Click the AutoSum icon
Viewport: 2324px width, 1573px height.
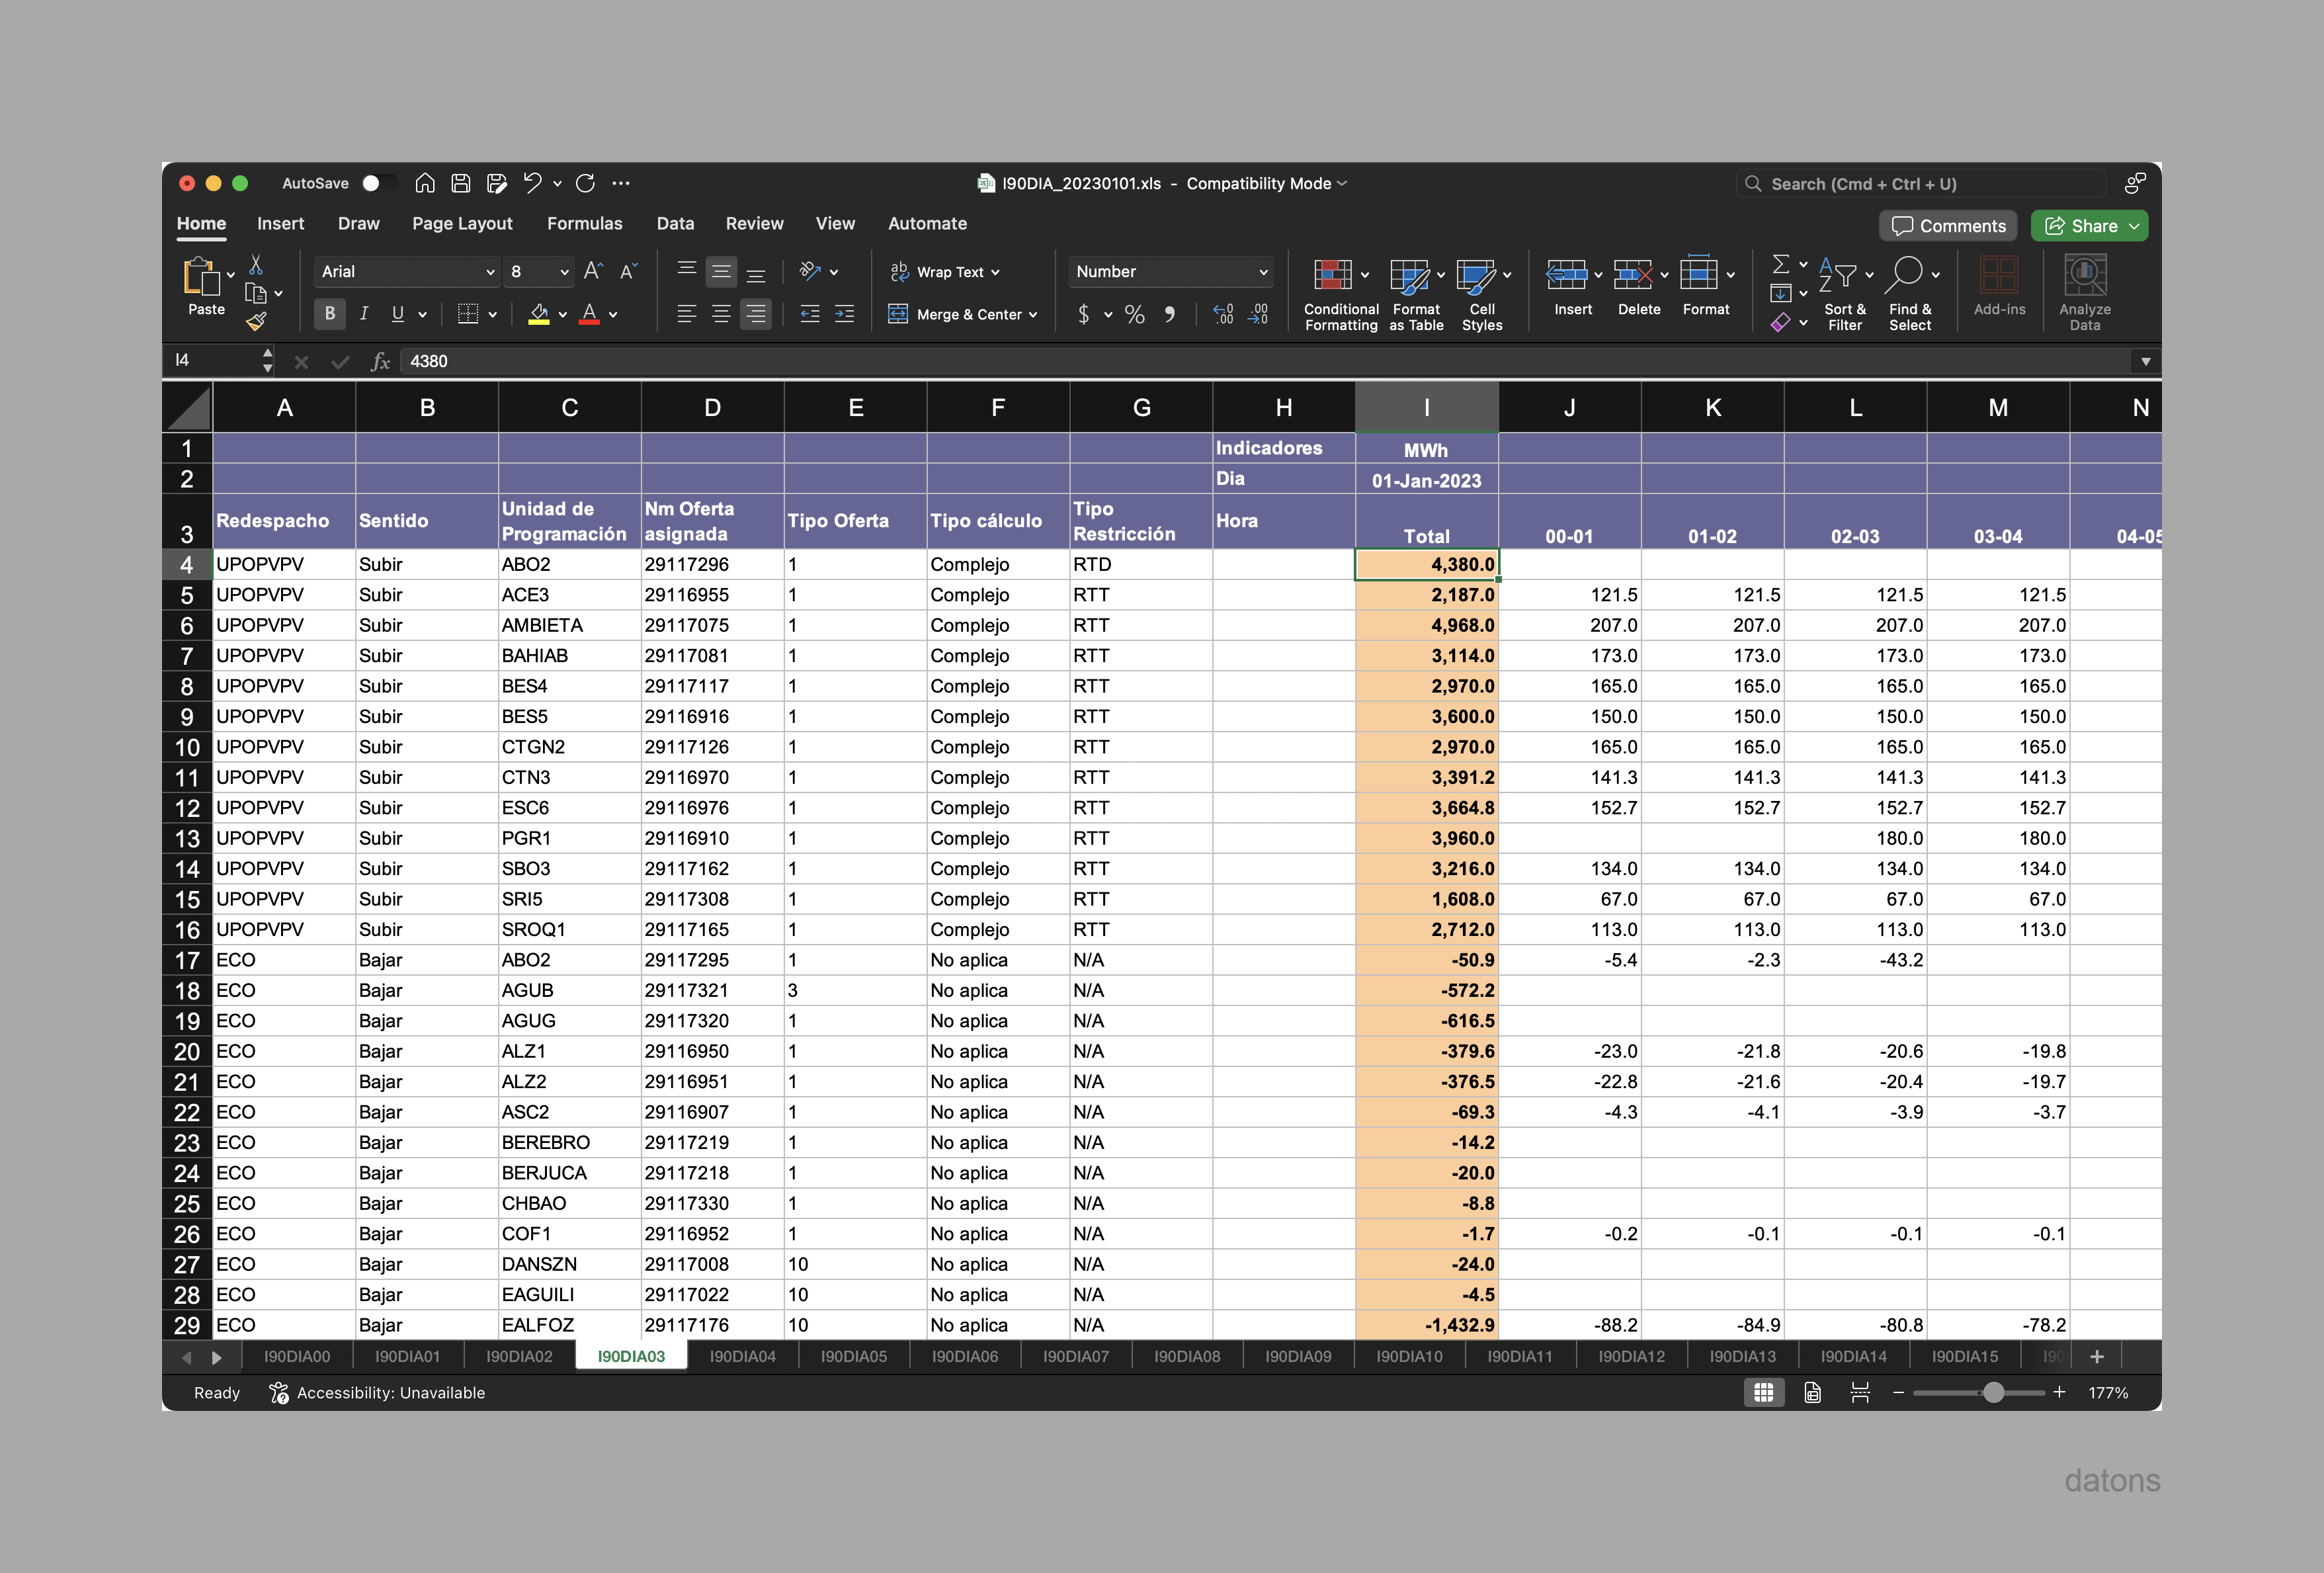pyautogui.click(x=1782, y=264)
